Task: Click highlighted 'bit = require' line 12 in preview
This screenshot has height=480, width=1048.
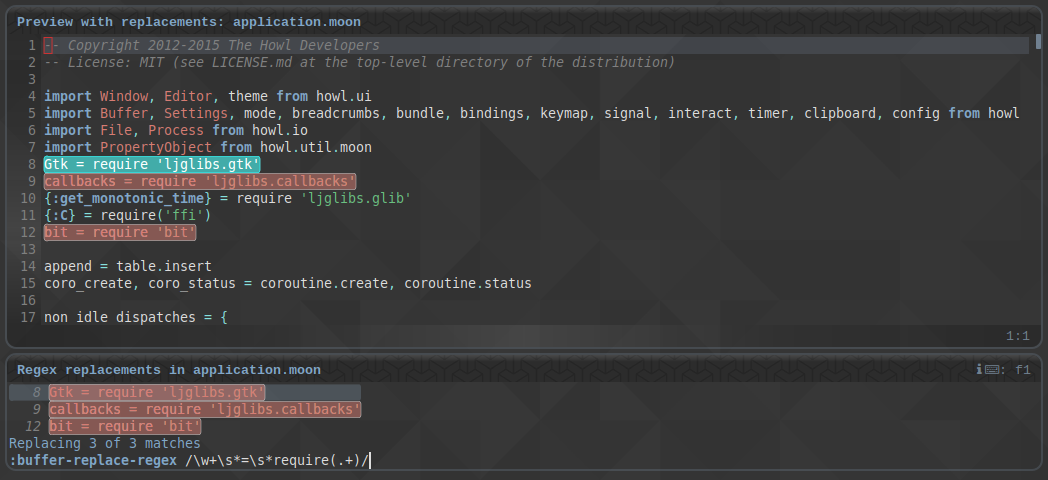Action: click(x=120, y=232)
